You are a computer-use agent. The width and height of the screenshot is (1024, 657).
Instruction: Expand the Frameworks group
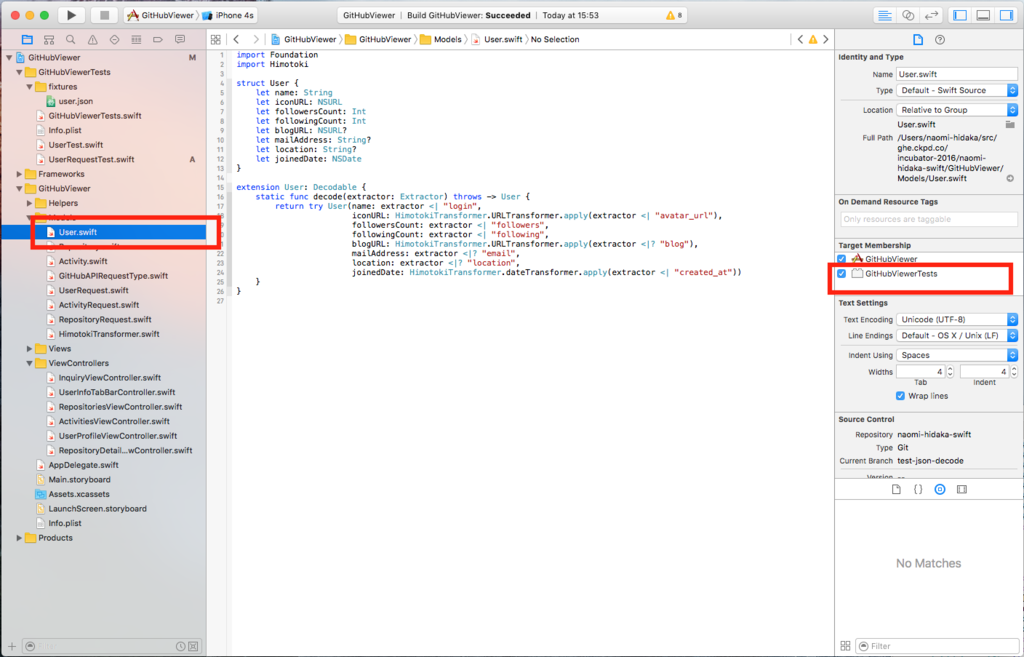19,174
